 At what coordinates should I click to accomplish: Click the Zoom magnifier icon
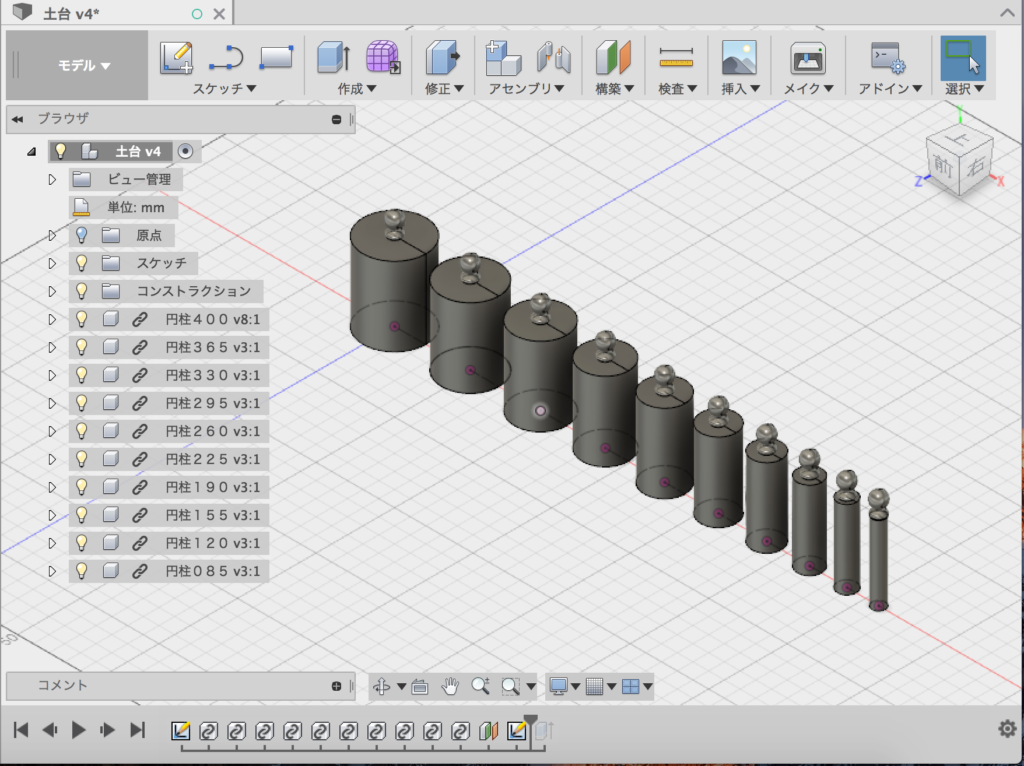[481, 686]
